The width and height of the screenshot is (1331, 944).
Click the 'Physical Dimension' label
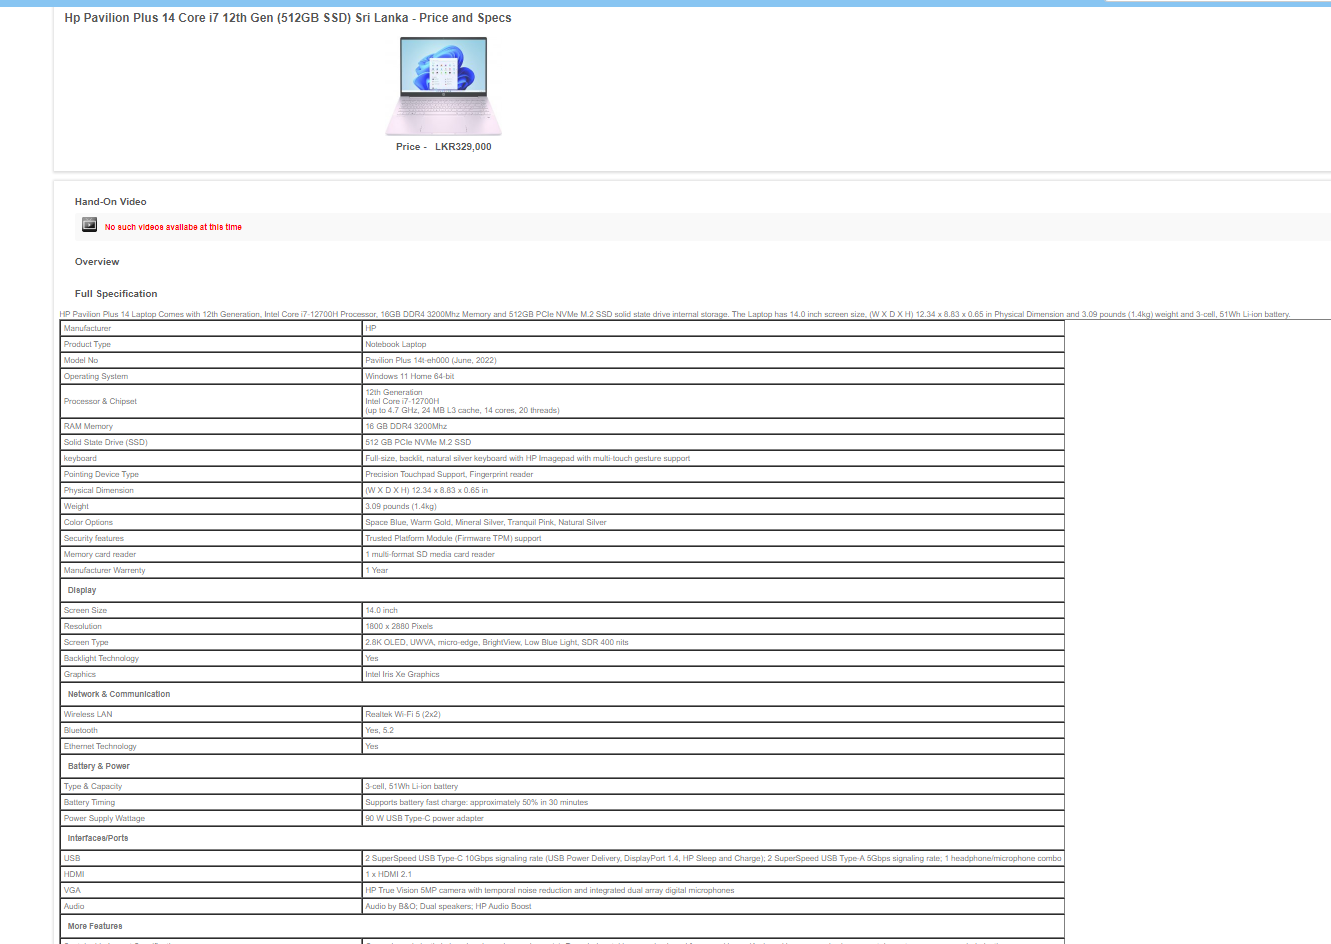point(99,490)
